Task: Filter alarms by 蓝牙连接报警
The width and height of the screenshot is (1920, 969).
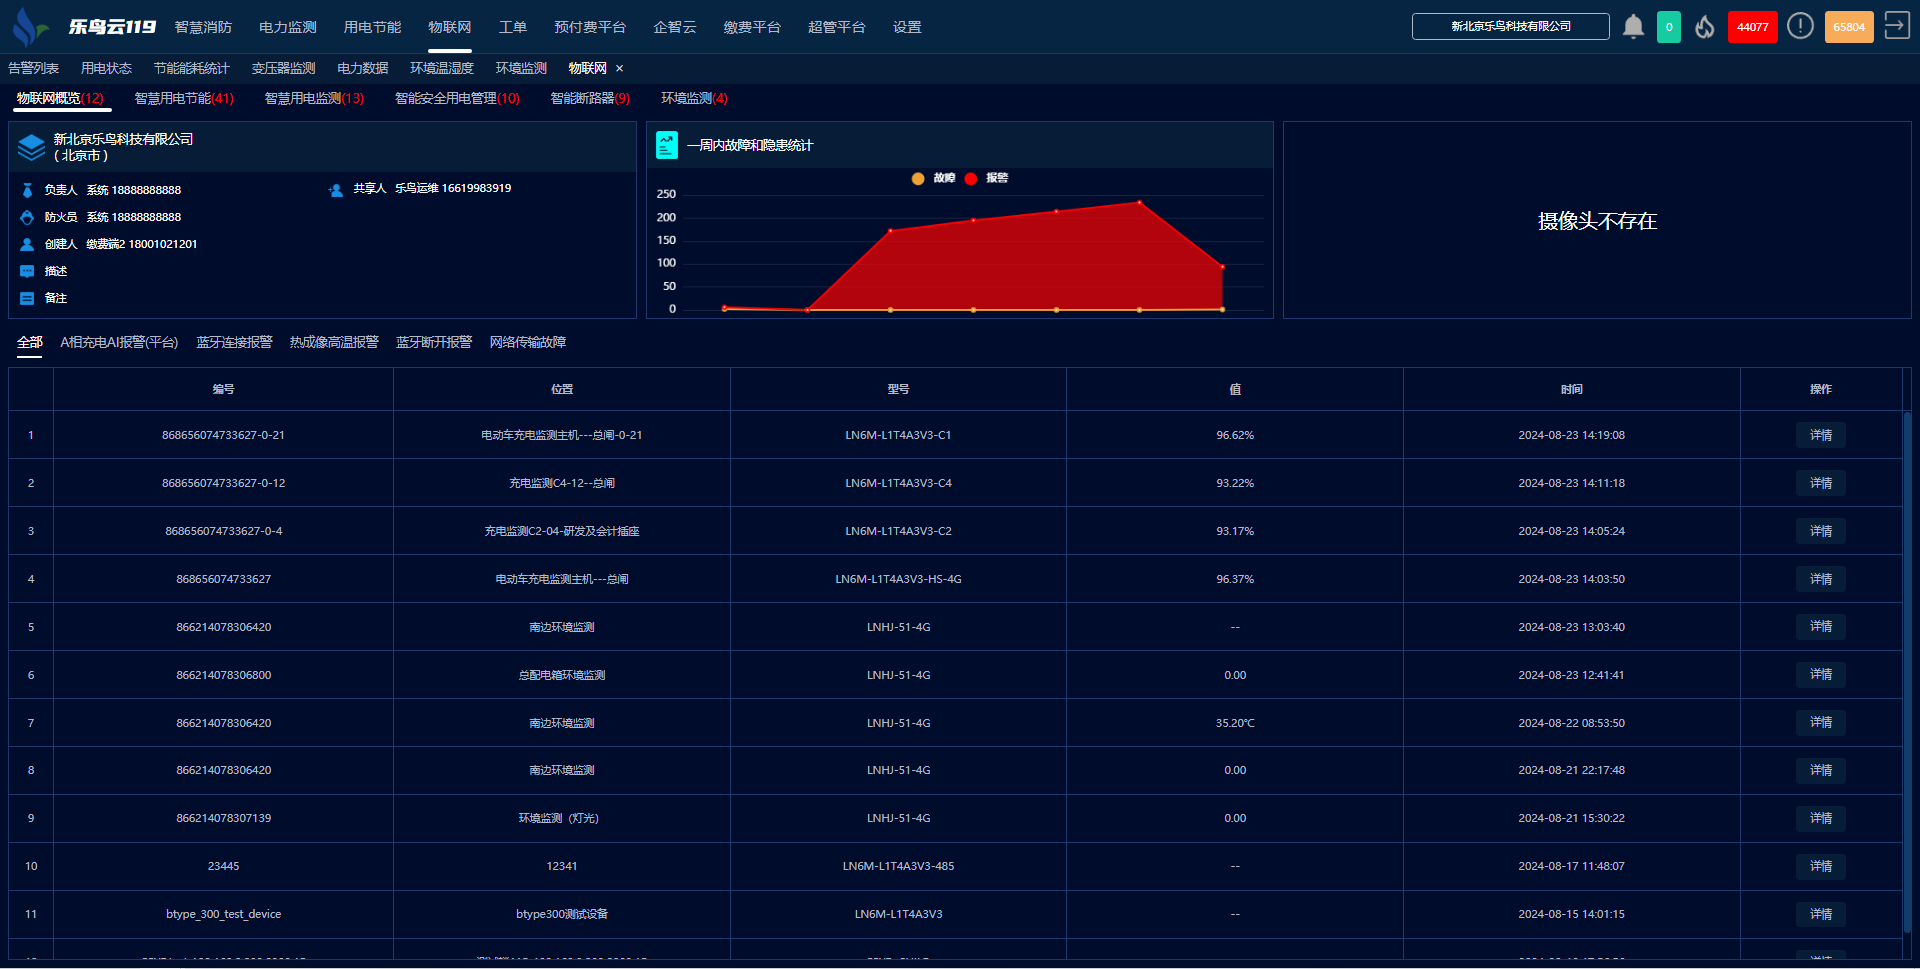Action: tap(234, 342)
